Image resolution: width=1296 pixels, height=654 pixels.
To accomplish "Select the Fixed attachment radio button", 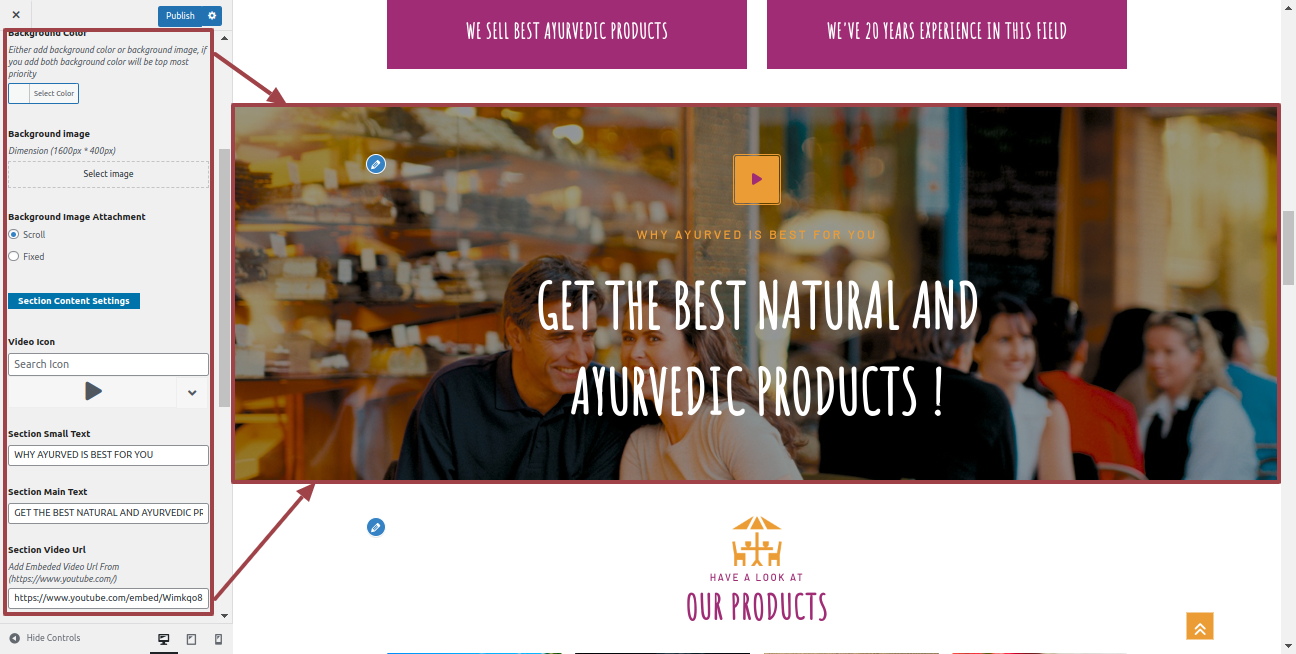I will (x=14, y=256).
